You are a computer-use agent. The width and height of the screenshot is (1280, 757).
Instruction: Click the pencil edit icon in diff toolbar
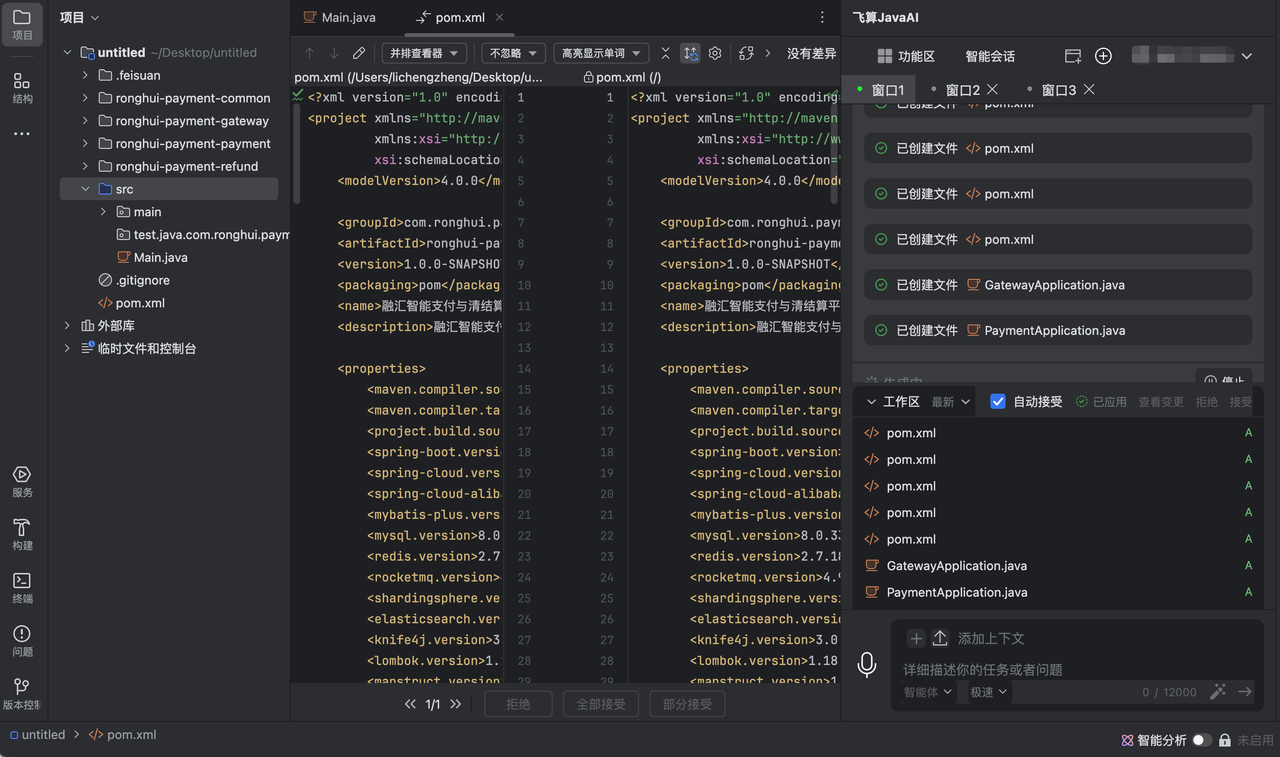[360, 53]
